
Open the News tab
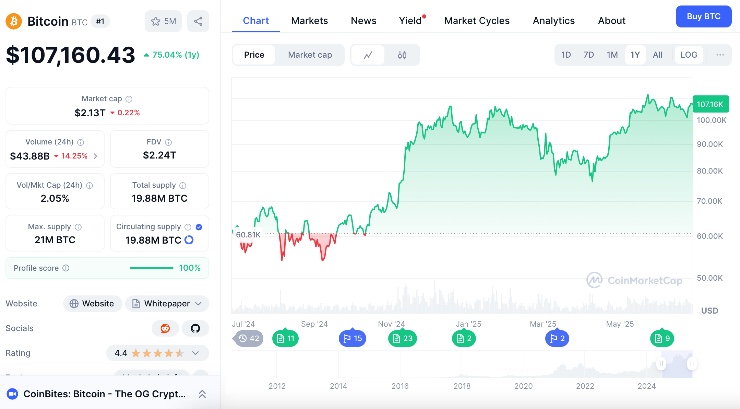[x=363, y=21]
